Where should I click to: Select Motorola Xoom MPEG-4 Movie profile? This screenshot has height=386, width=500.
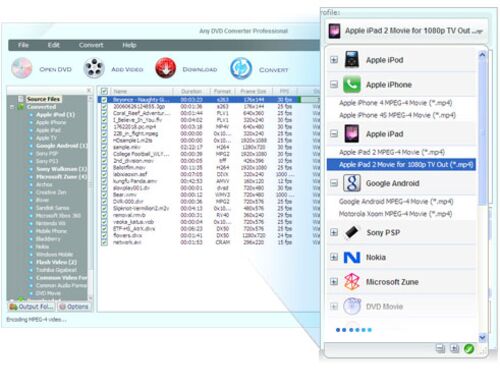point(396,214)
